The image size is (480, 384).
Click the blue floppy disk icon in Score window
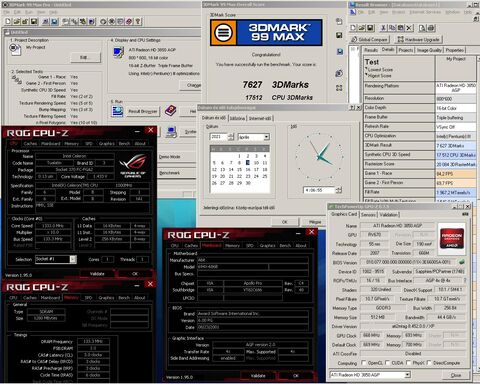339,52
